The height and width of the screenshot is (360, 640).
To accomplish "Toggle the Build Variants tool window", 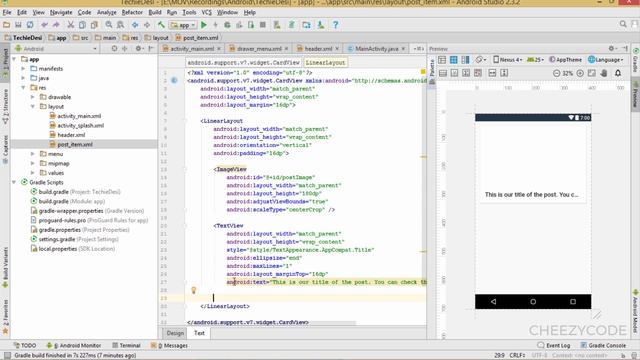I will click(x=5, y=267).
